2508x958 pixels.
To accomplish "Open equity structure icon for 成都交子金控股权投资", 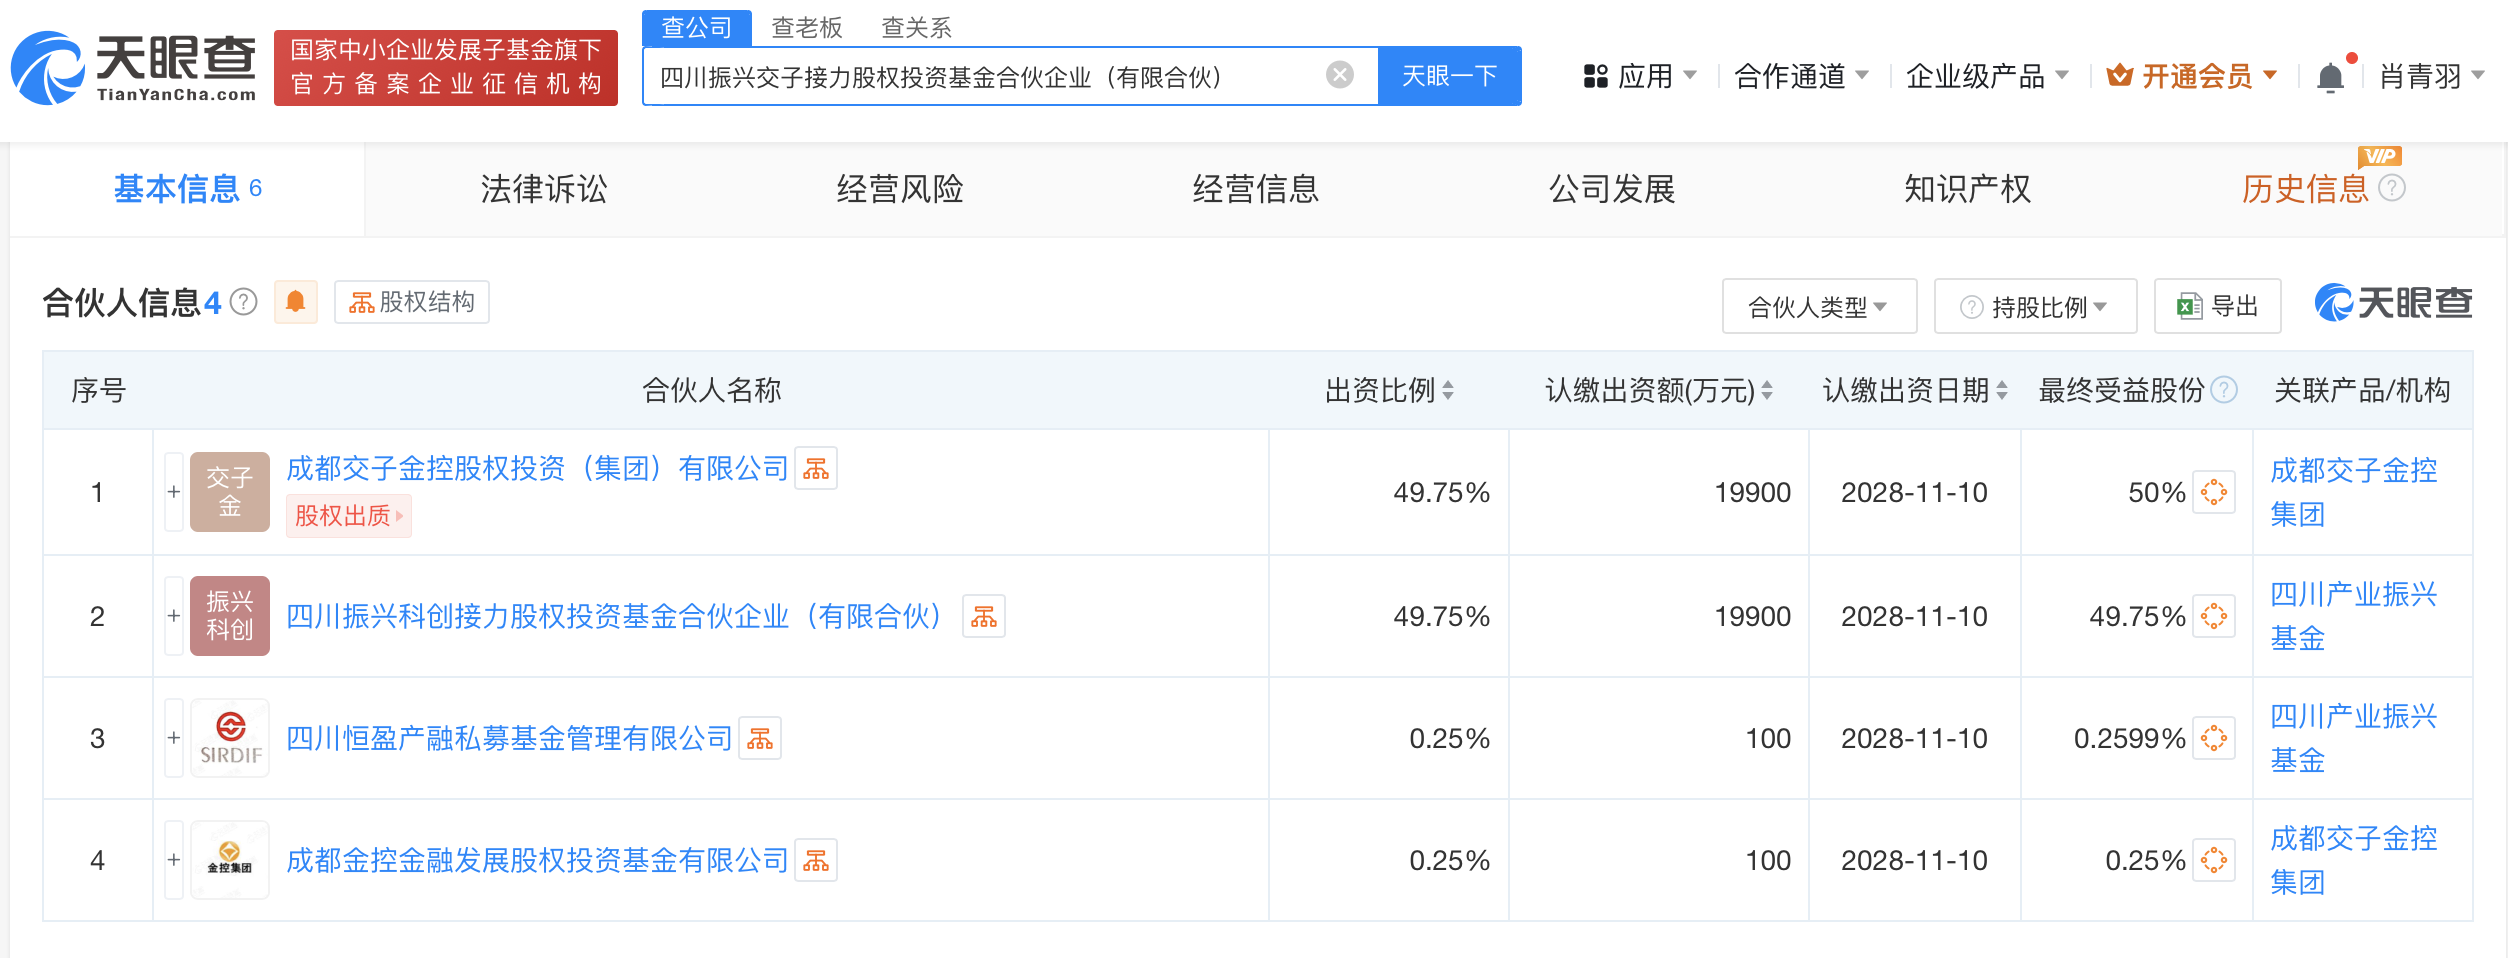I will pos(816,469).
